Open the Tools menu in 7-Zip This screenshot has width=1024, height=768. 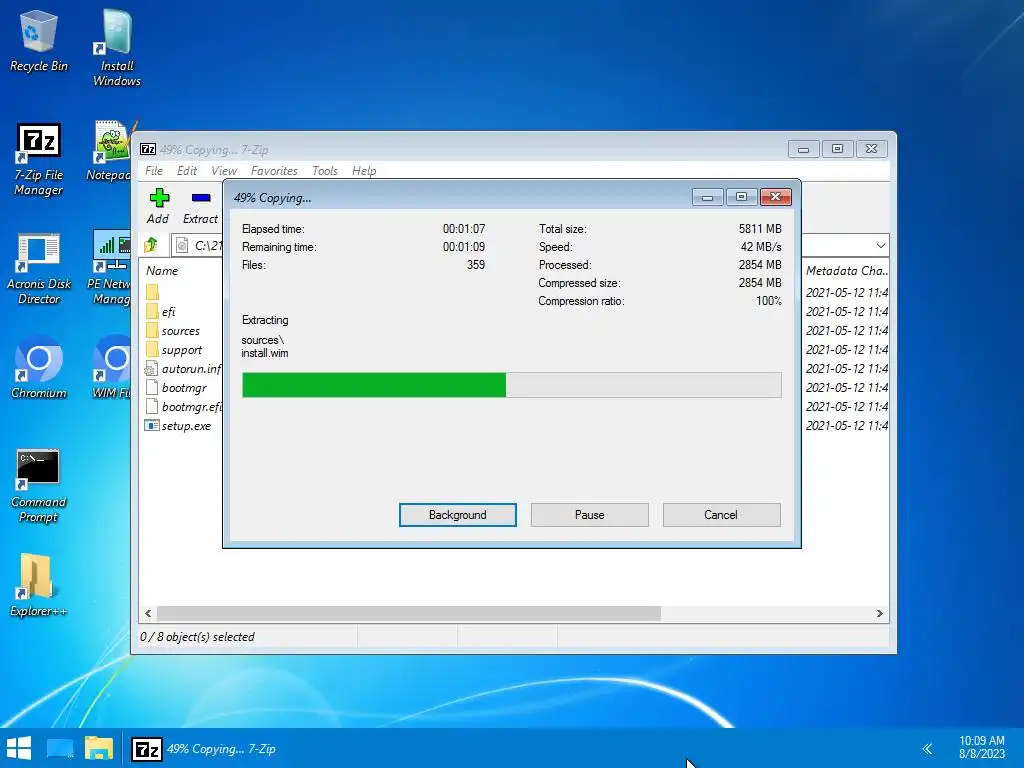[325, 170]
